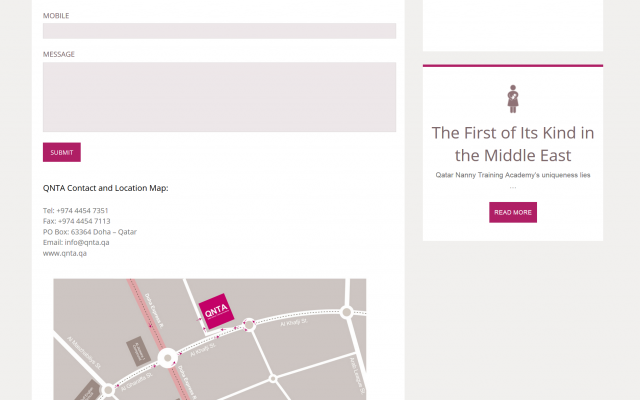Click the PO Box 63364 Doha address line
This screenshot has height=400, width=640.
pos(90,232)
